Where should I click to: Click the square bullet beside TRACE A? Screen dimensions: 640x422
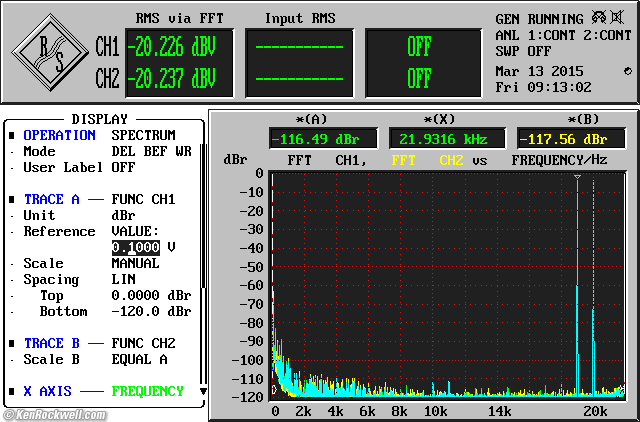pyautogui.click(x=12, y=199)
